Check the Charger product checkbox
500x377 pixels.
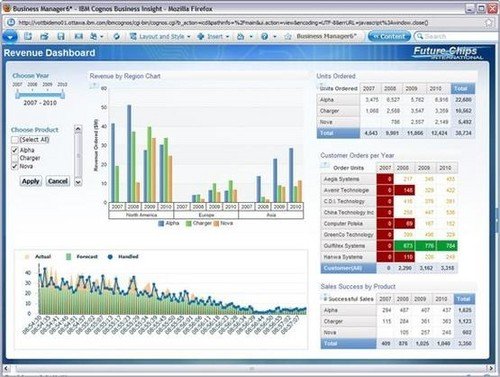pos(15,158)
